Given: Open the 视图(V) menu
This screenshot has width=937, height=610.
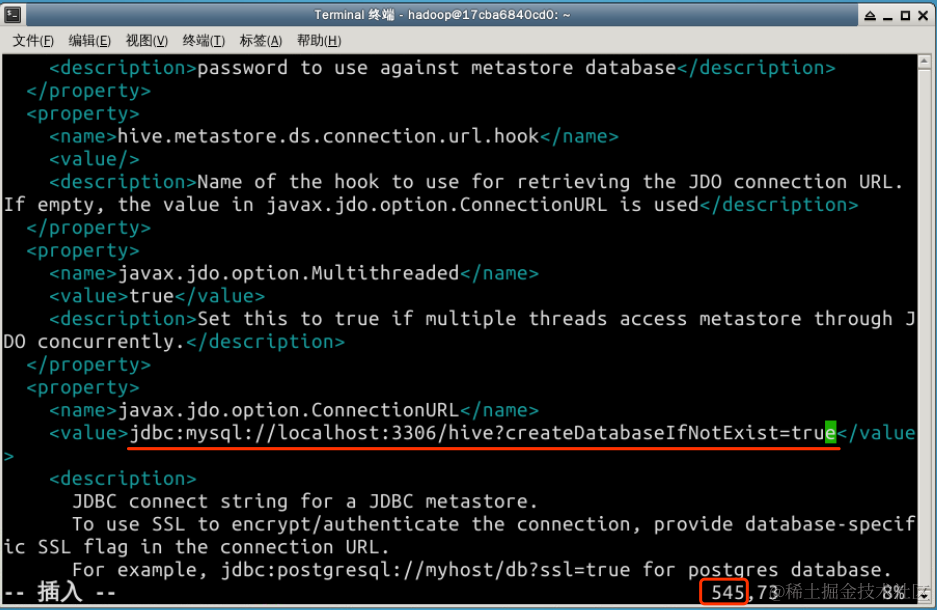Looking at the screenshot, I should (146, 41).
